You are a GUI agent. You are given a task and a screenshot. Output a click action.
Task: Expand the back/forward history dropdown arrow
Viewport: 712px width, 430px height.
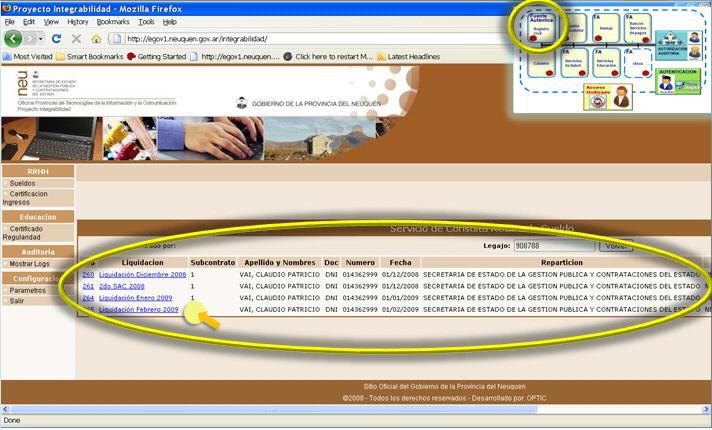(x=41, y=39)
